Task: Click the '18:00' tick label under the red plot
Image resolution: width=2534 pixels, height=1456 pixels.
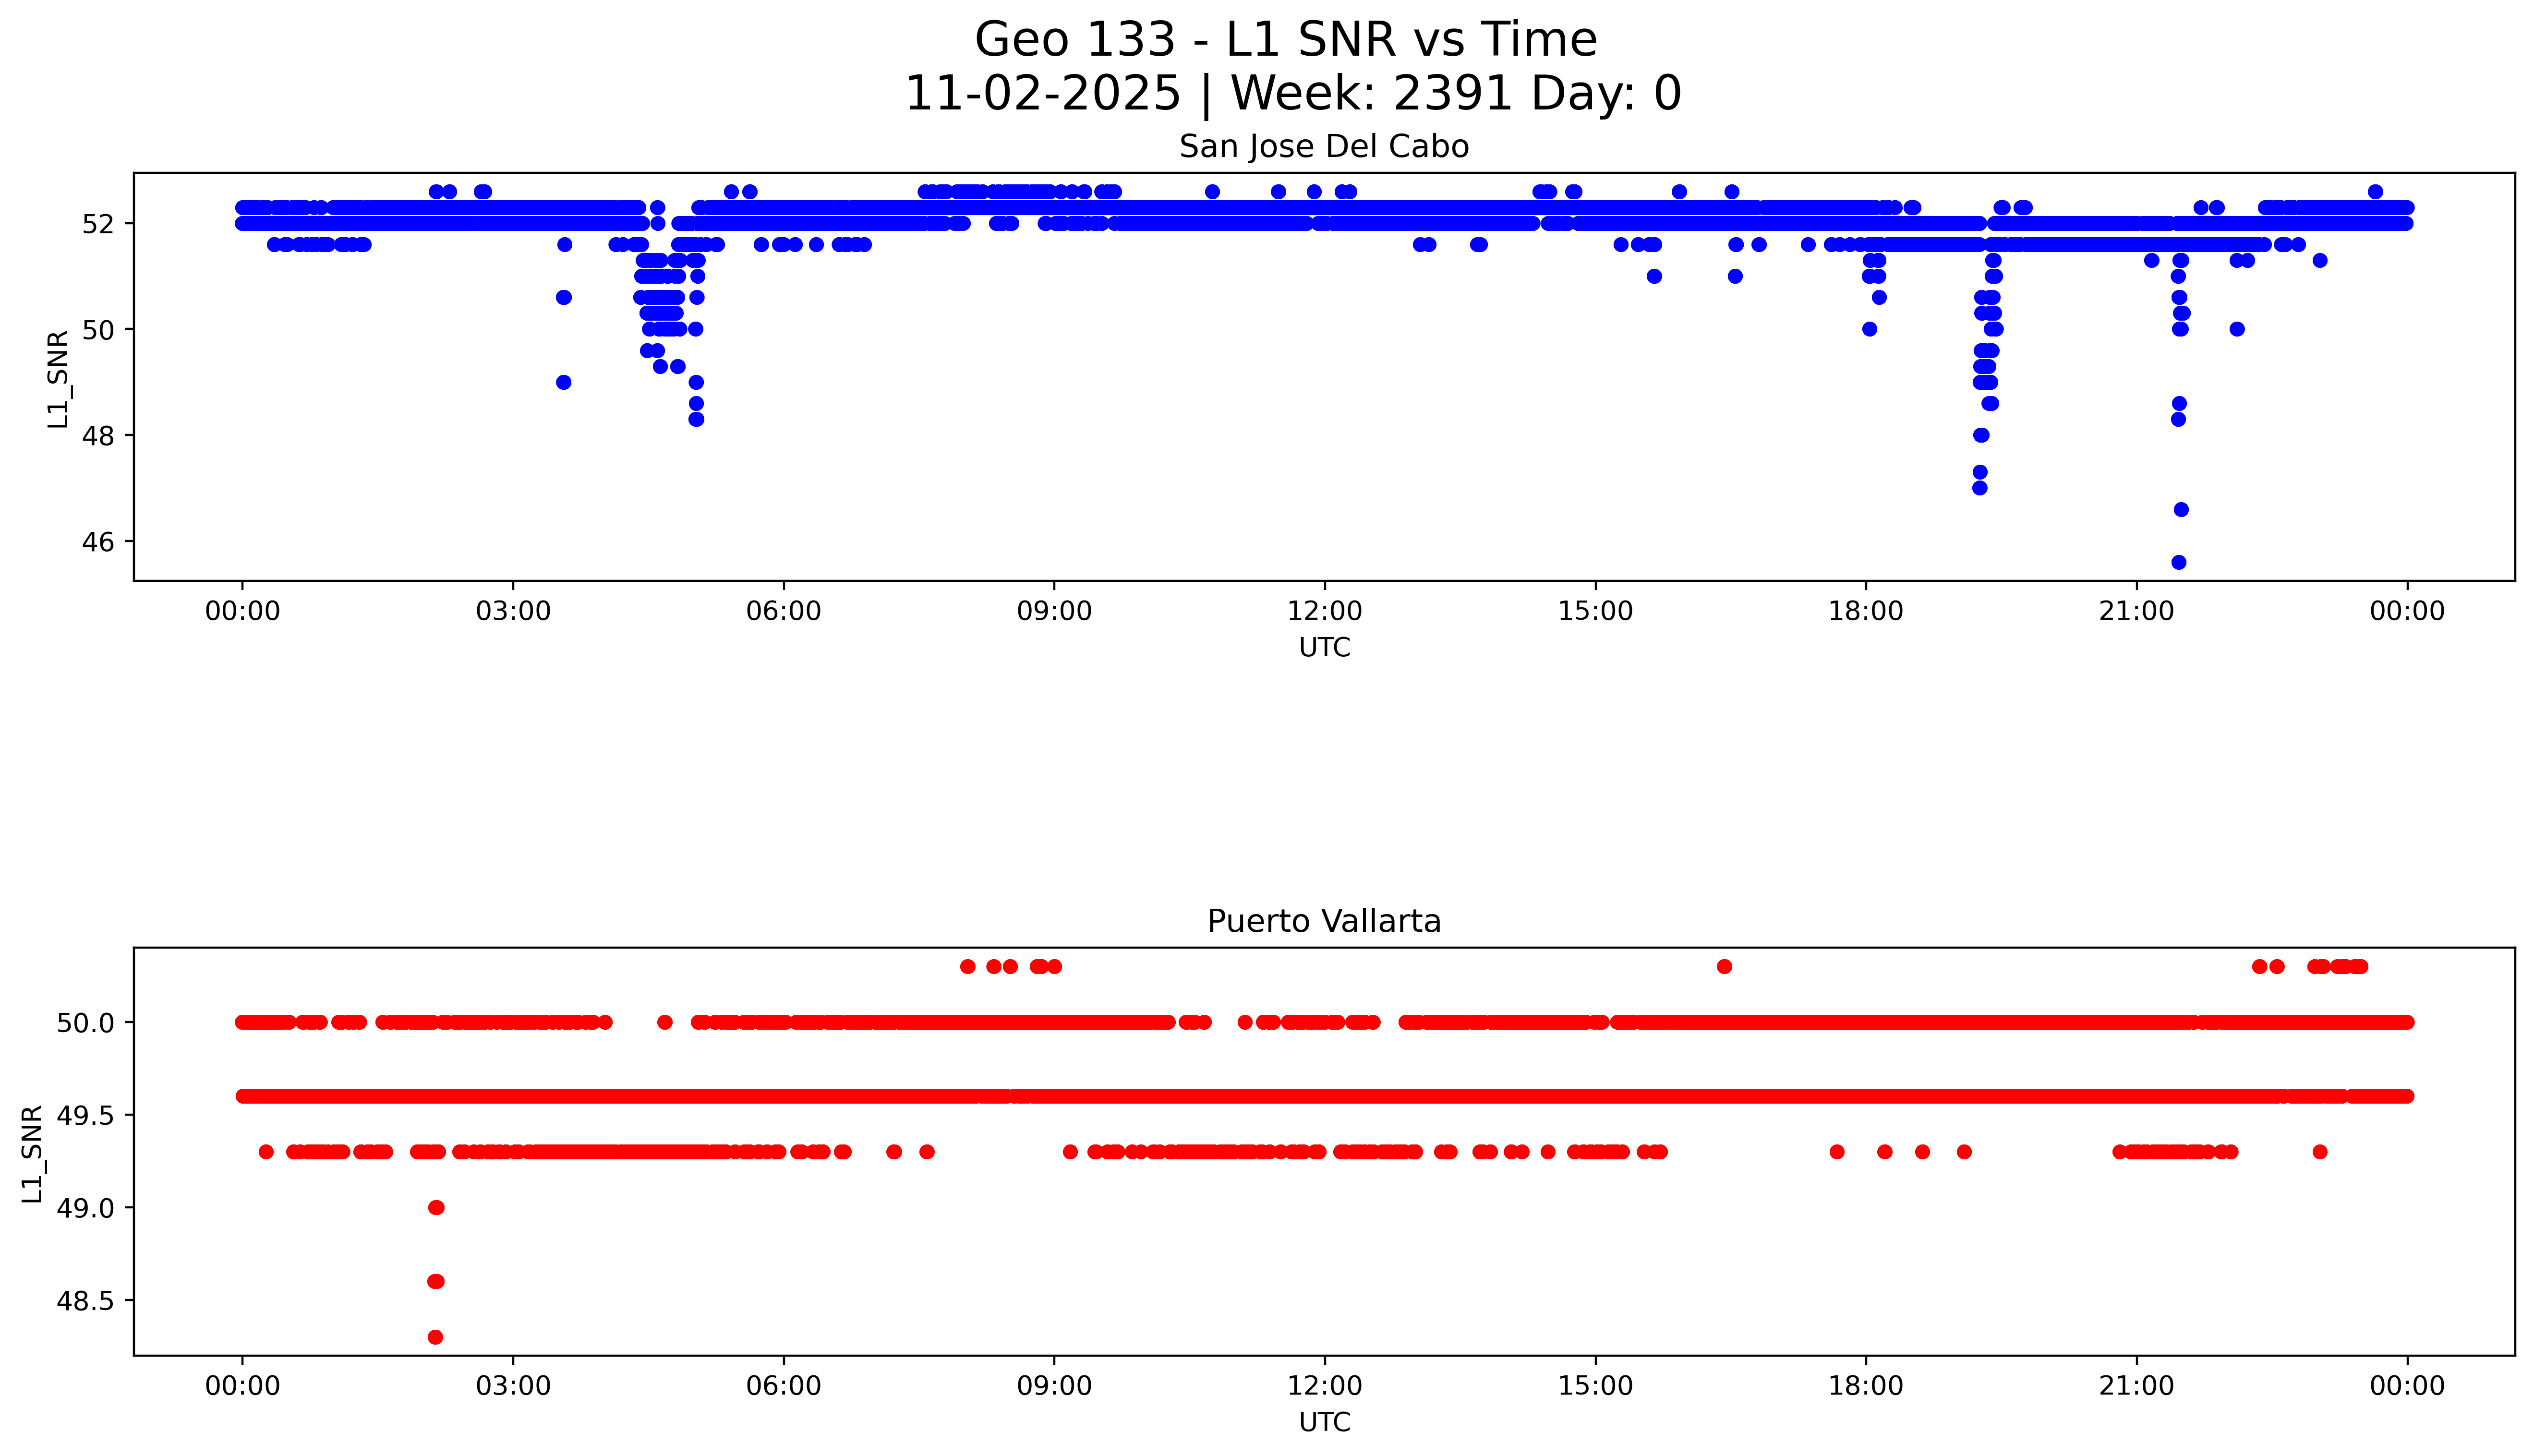Action: [1865, 1386]
